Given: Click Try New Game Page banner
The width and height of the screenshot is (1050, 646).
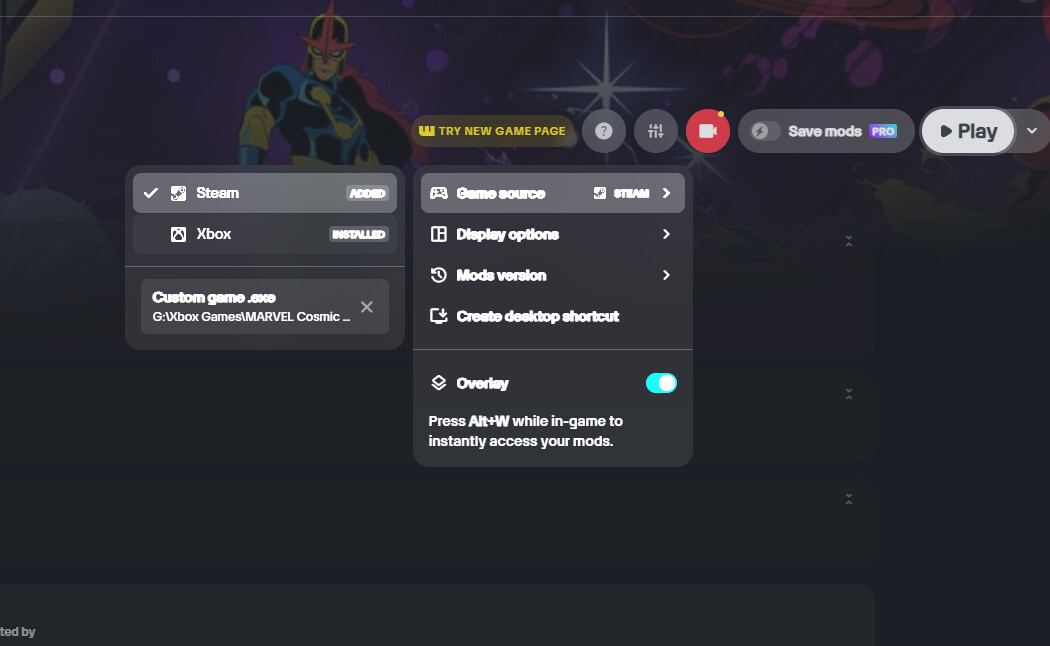Looking at the screenshot, I should [x=492, y=131].
